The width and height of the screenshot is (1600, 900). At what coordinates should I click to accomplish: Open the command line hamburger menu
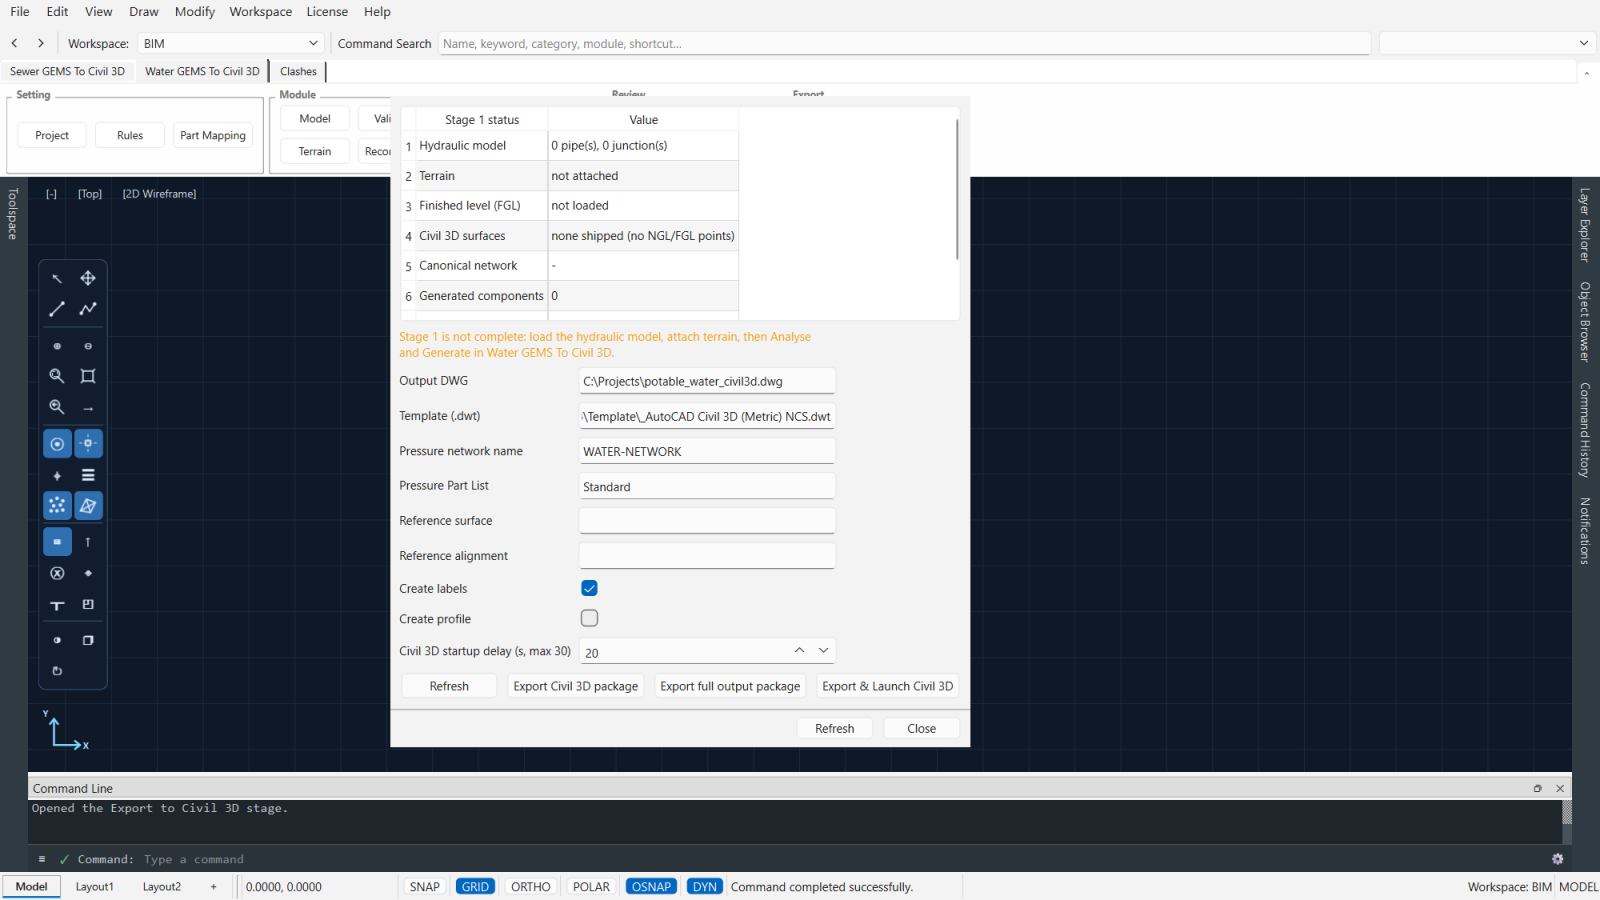pos(42,859)
